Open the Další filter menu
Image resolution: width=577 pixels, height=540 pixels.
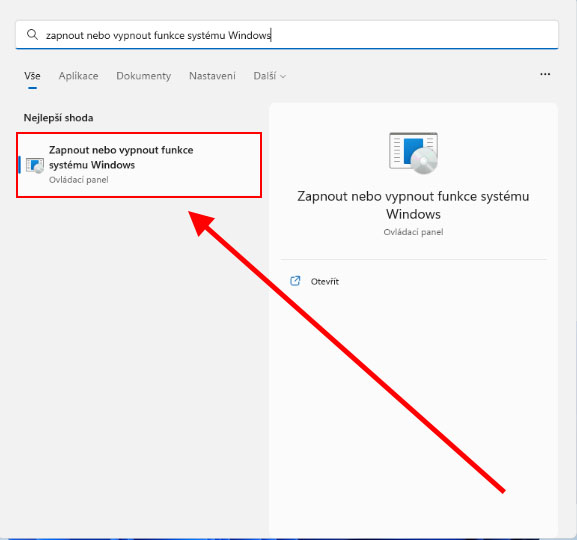(x=269, y=76)
